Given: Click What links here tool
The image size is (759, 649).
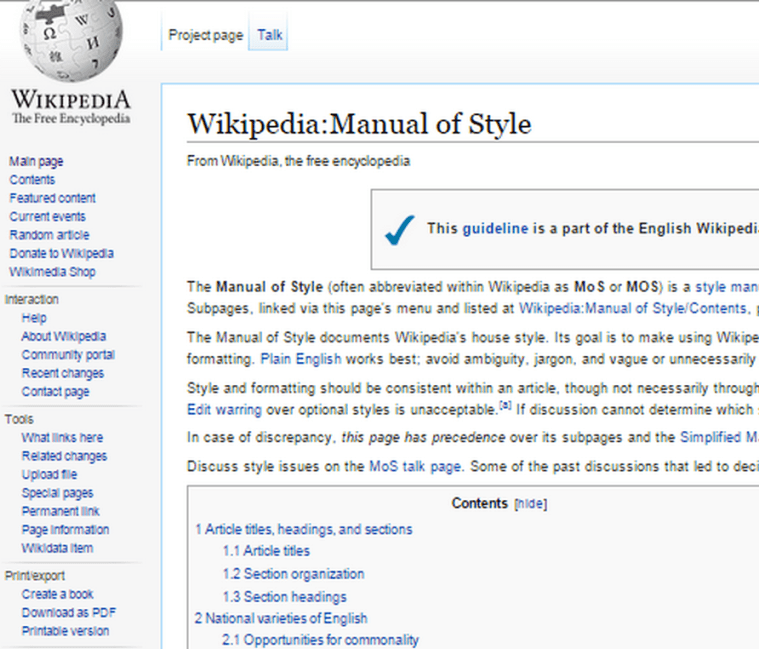Looking at the screenshot, I should 62,438.
